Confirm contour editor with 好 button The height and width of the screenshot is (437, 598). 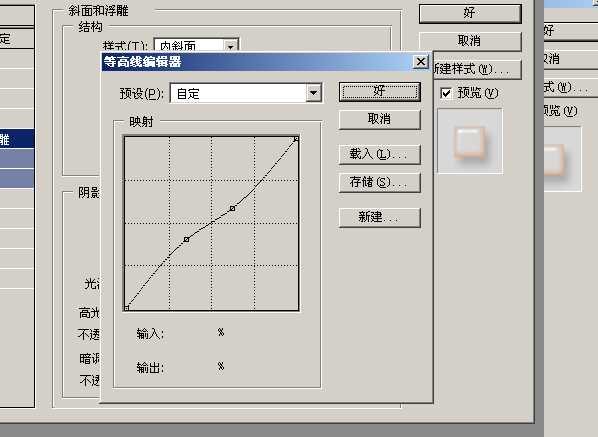click(x=379, y=92)
